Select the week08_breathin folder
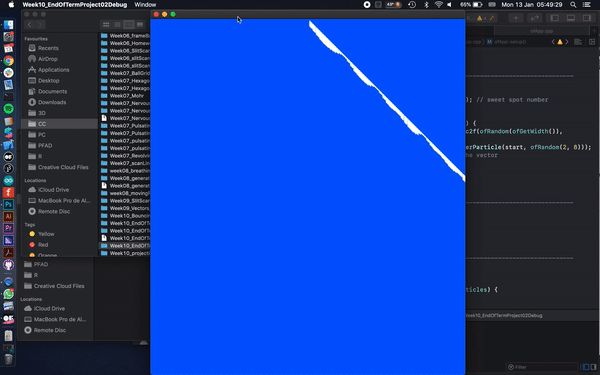This screenshot has width=600, height=375. [x=125, y=171]
